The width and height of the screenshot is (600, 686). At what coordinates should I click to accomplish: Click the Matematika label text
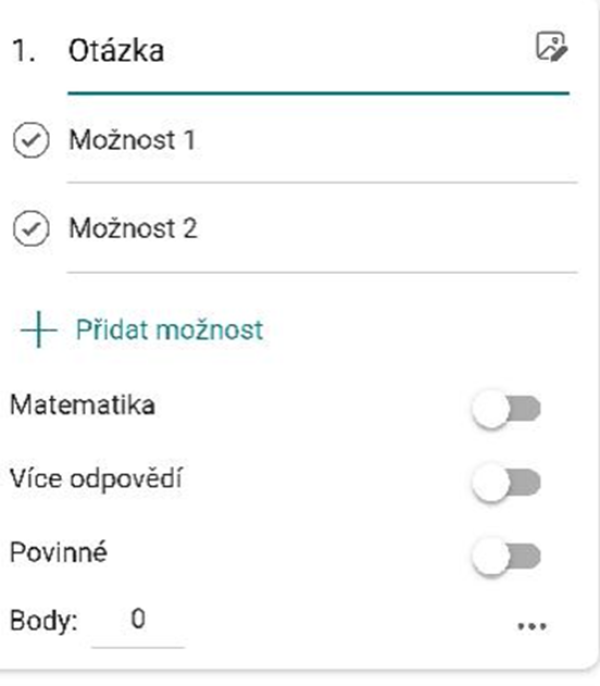tap(83, 405)
